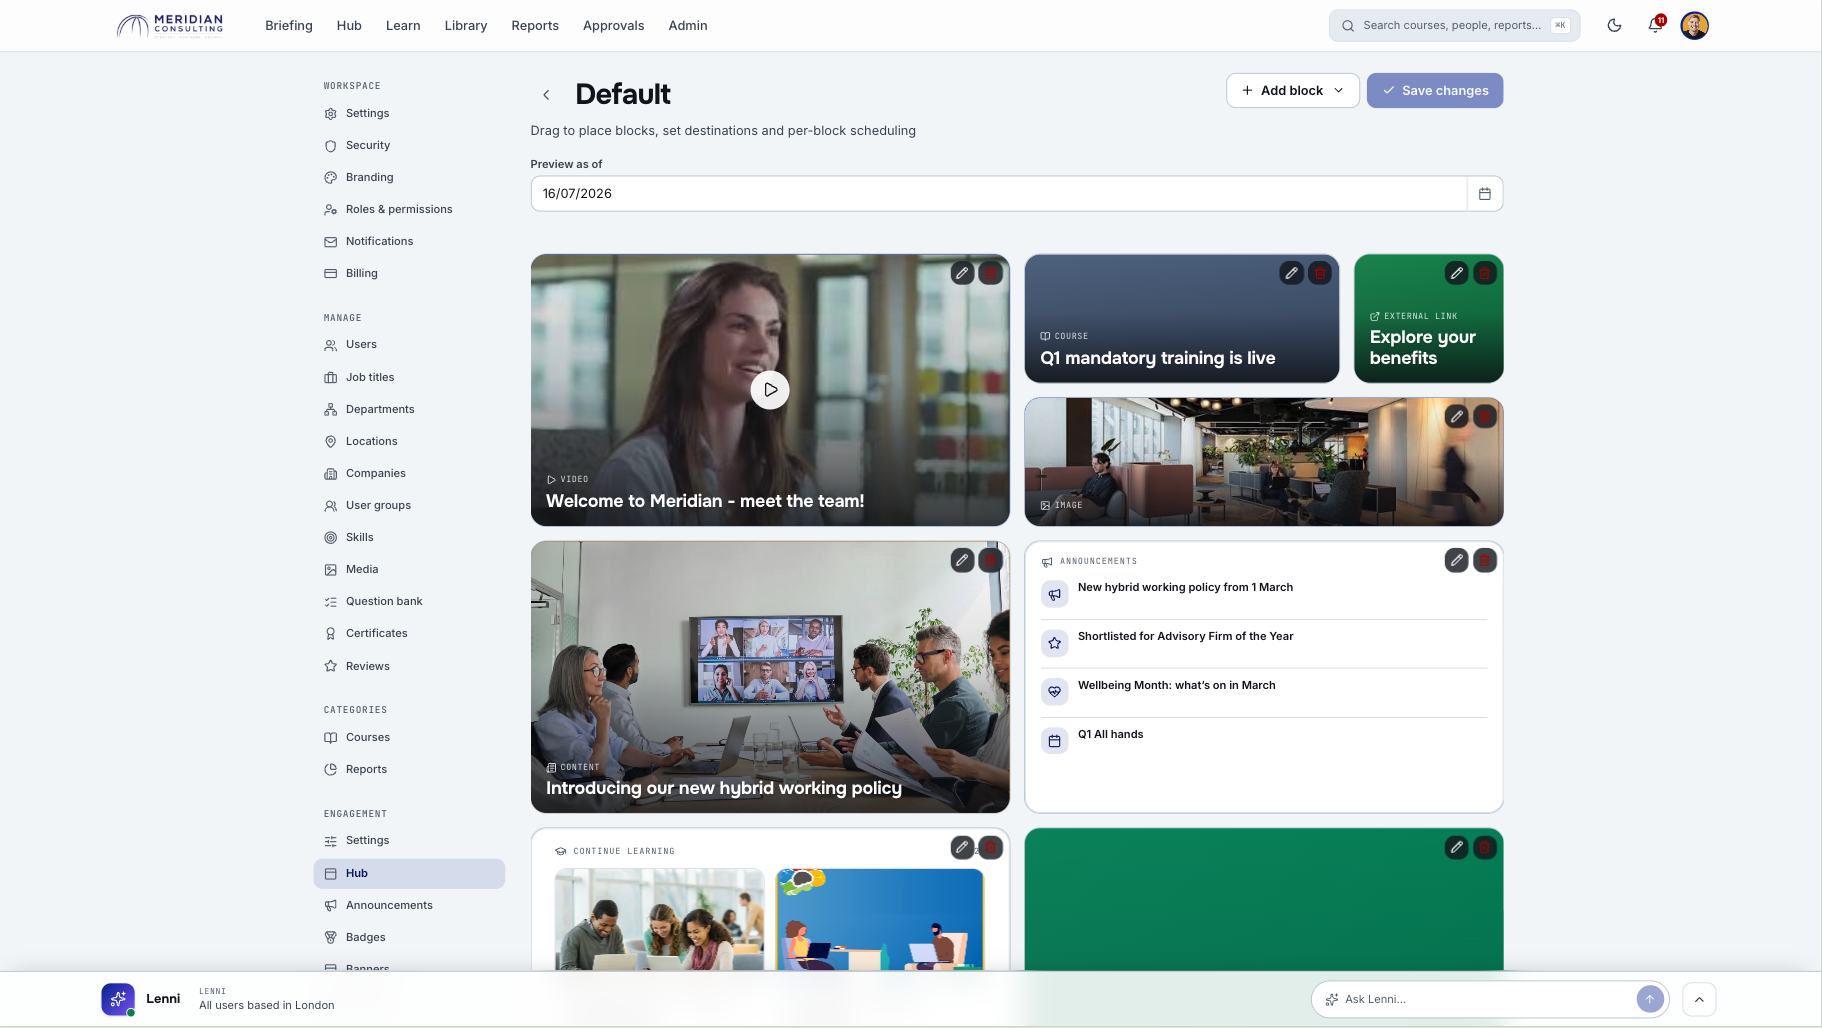The width and height of the screenshot is (1822, 1028).
Task: Click the Meridian Consulting logo
Action: pos(170,26)
